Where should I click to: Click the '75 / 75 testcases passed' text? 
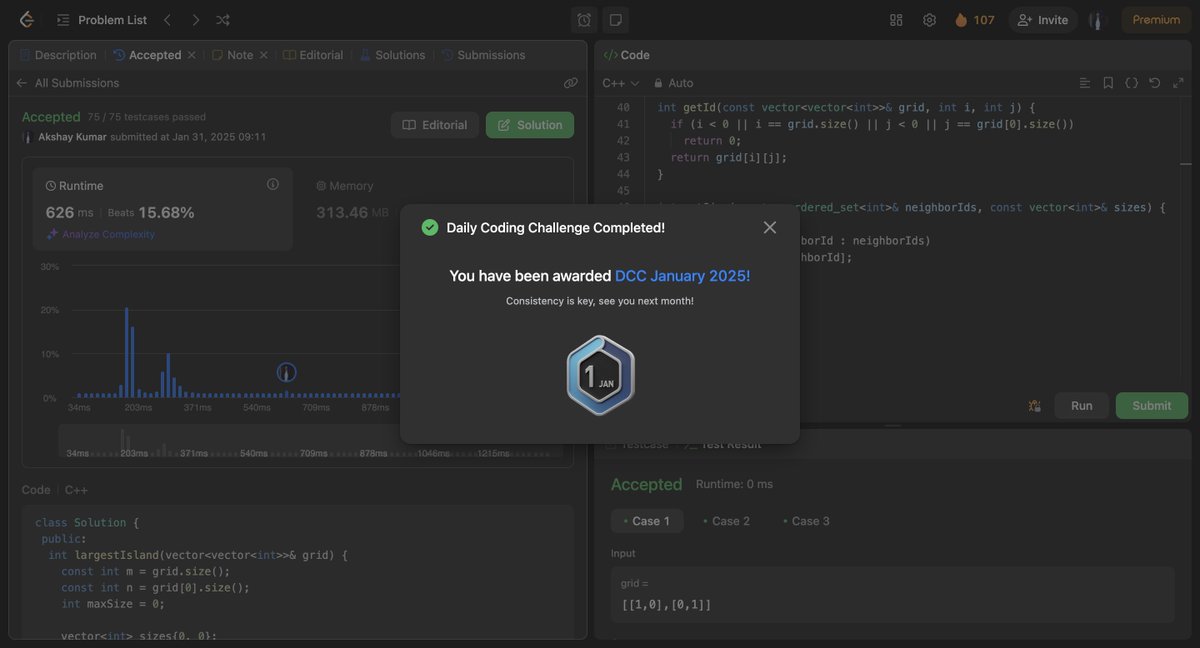click(147, 117)
